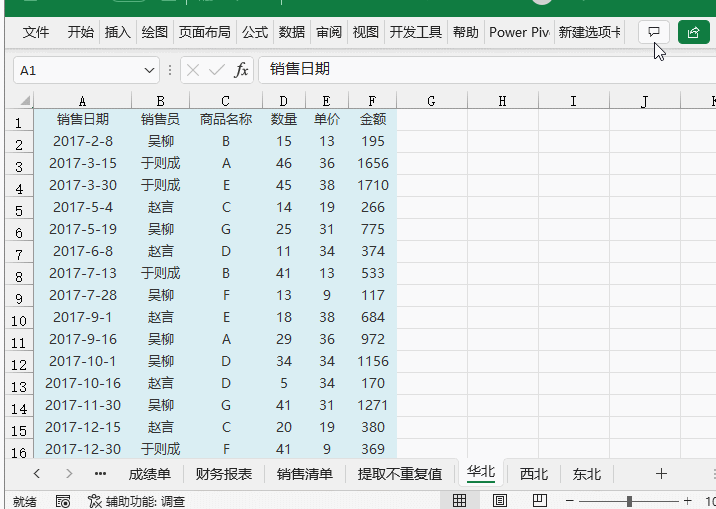The height and width of the screenshot is (509, 716).
Task: Open the 绘图 ribbon tab
Action: click(154, 32)
